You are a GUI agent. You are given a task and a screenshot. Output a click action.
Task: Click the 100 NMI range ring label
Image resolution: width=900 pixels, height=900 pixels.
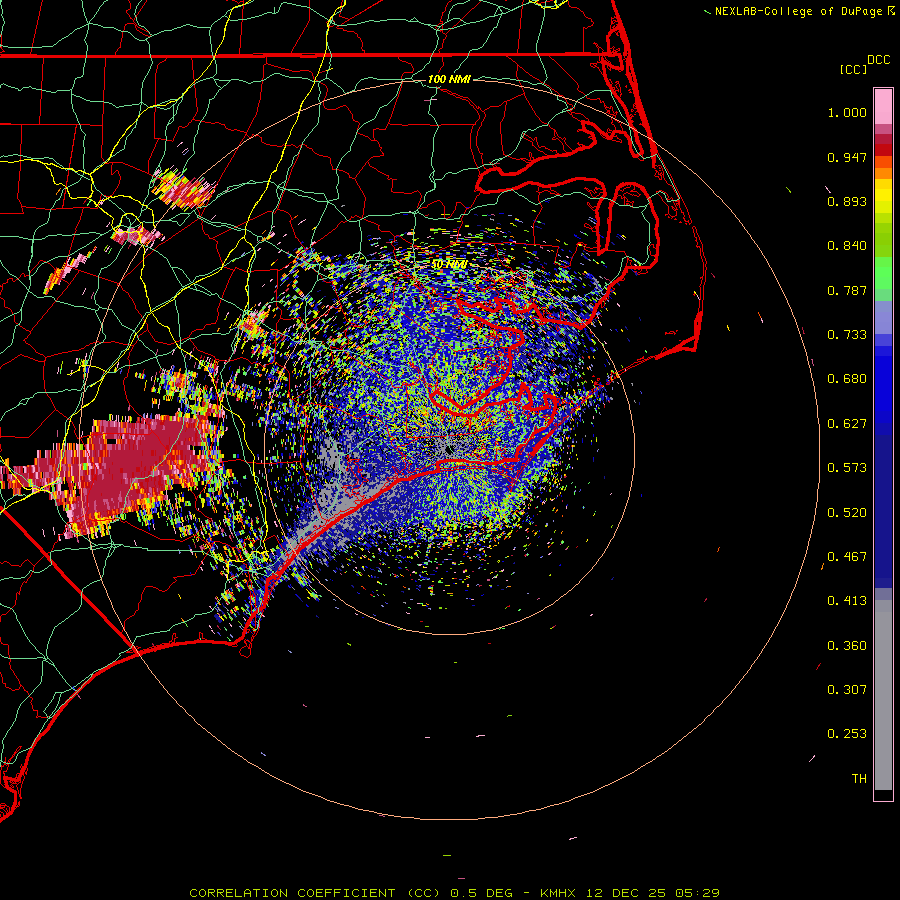(449, 79)
